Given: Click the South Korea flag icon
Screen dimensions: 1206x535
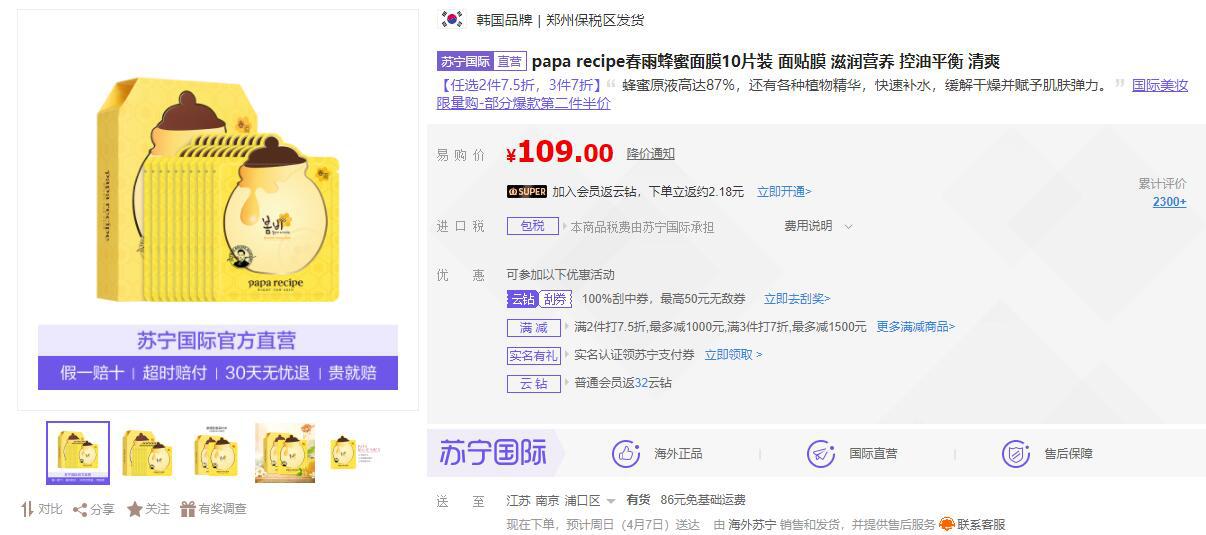Looking at the screenshot, I should tap(452, 19).
